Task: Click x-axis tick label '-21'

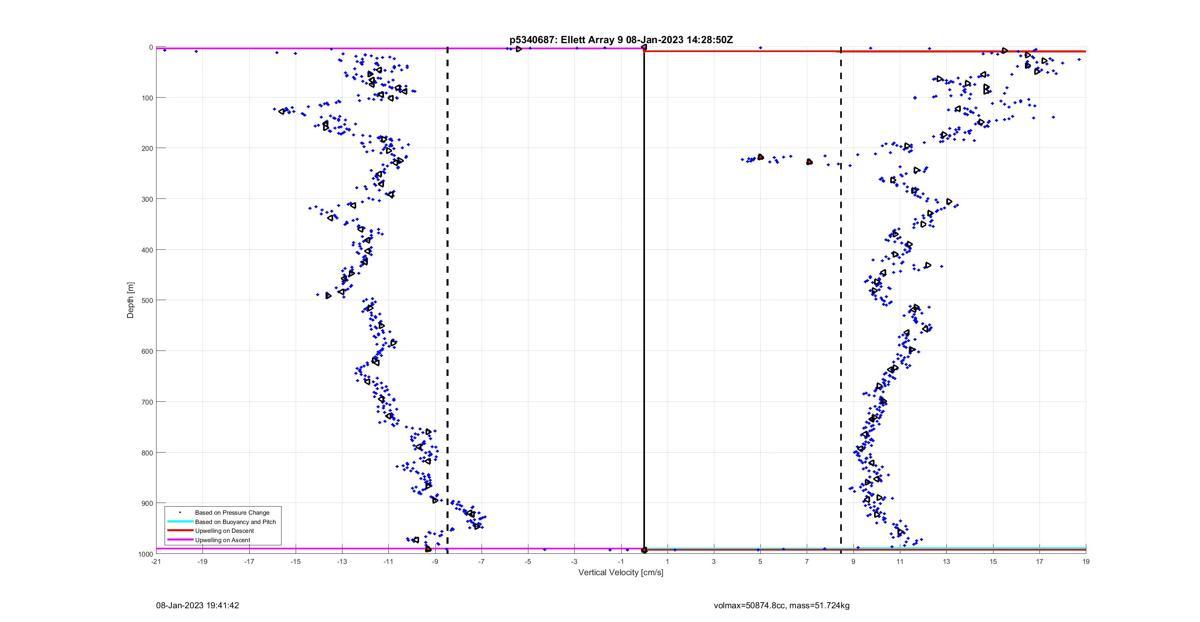Action: (156, 561)
